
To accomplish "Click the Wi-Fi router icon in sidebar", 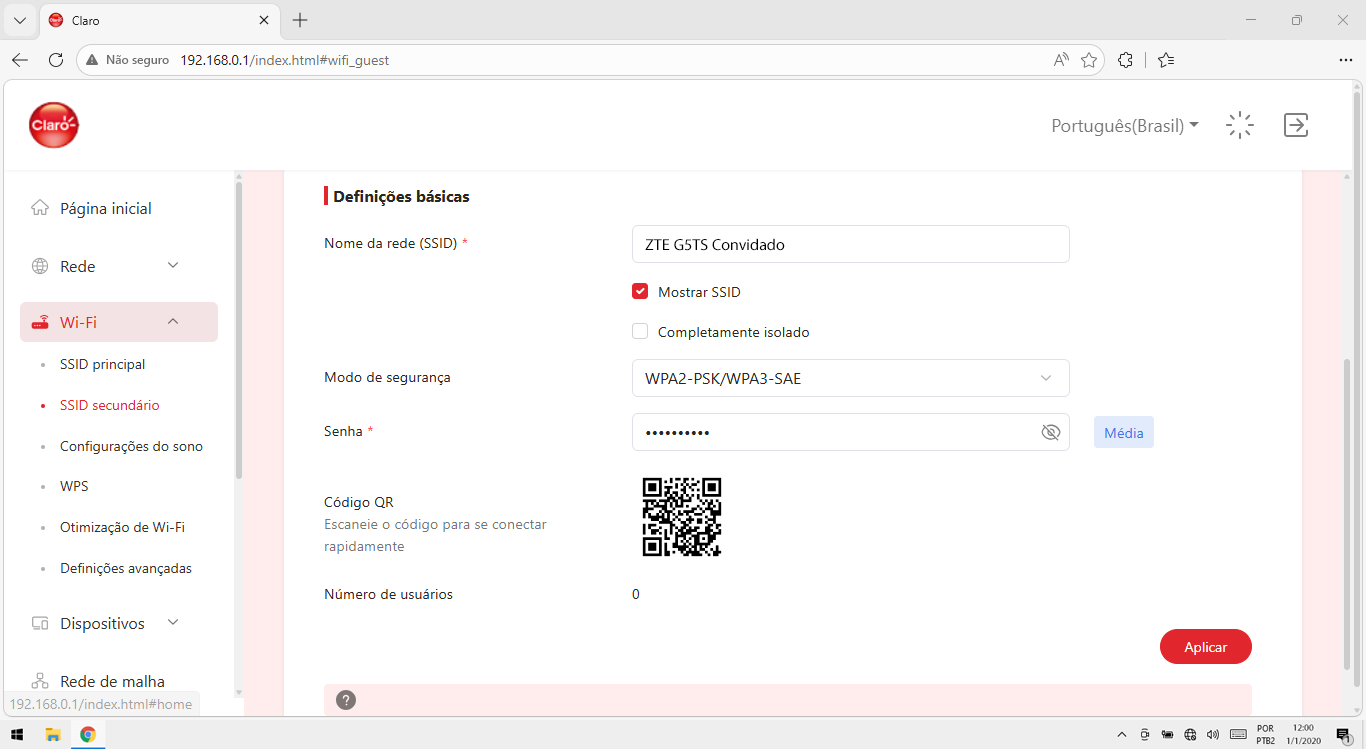I will click(40, 322).
